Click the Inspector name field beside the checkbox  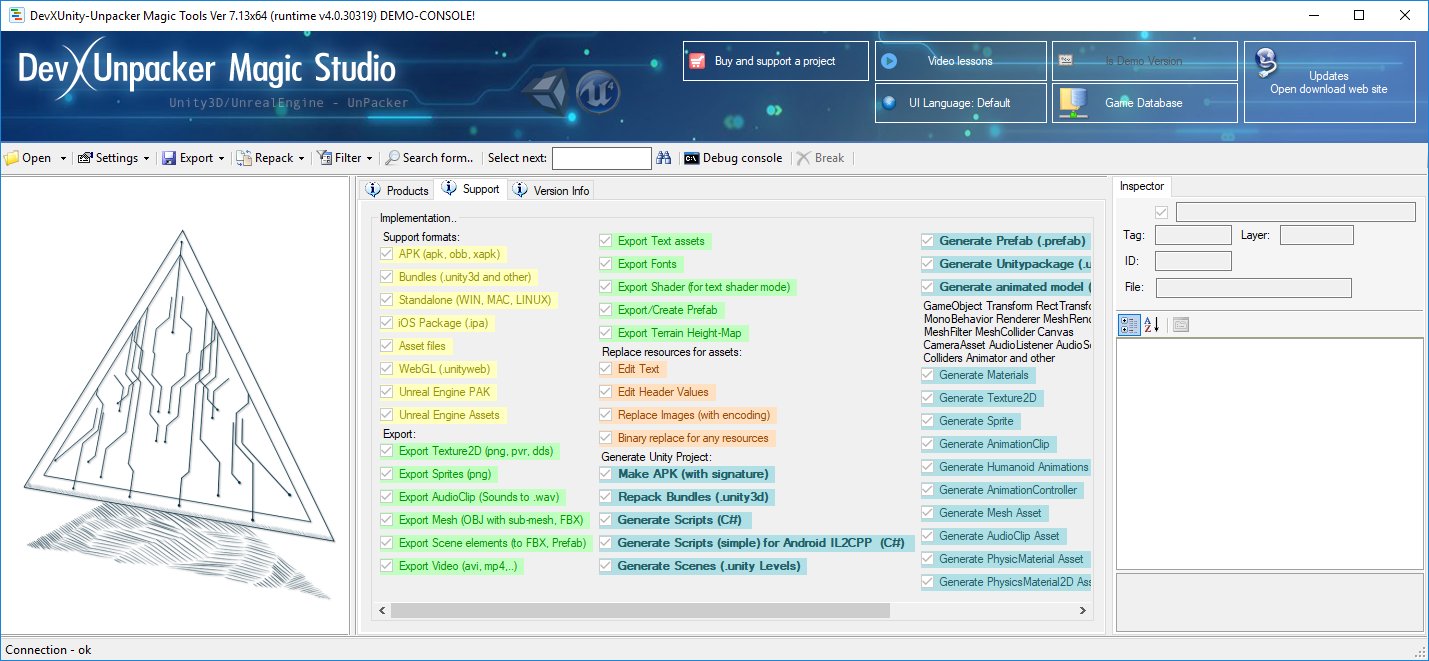coord(1296,212)
